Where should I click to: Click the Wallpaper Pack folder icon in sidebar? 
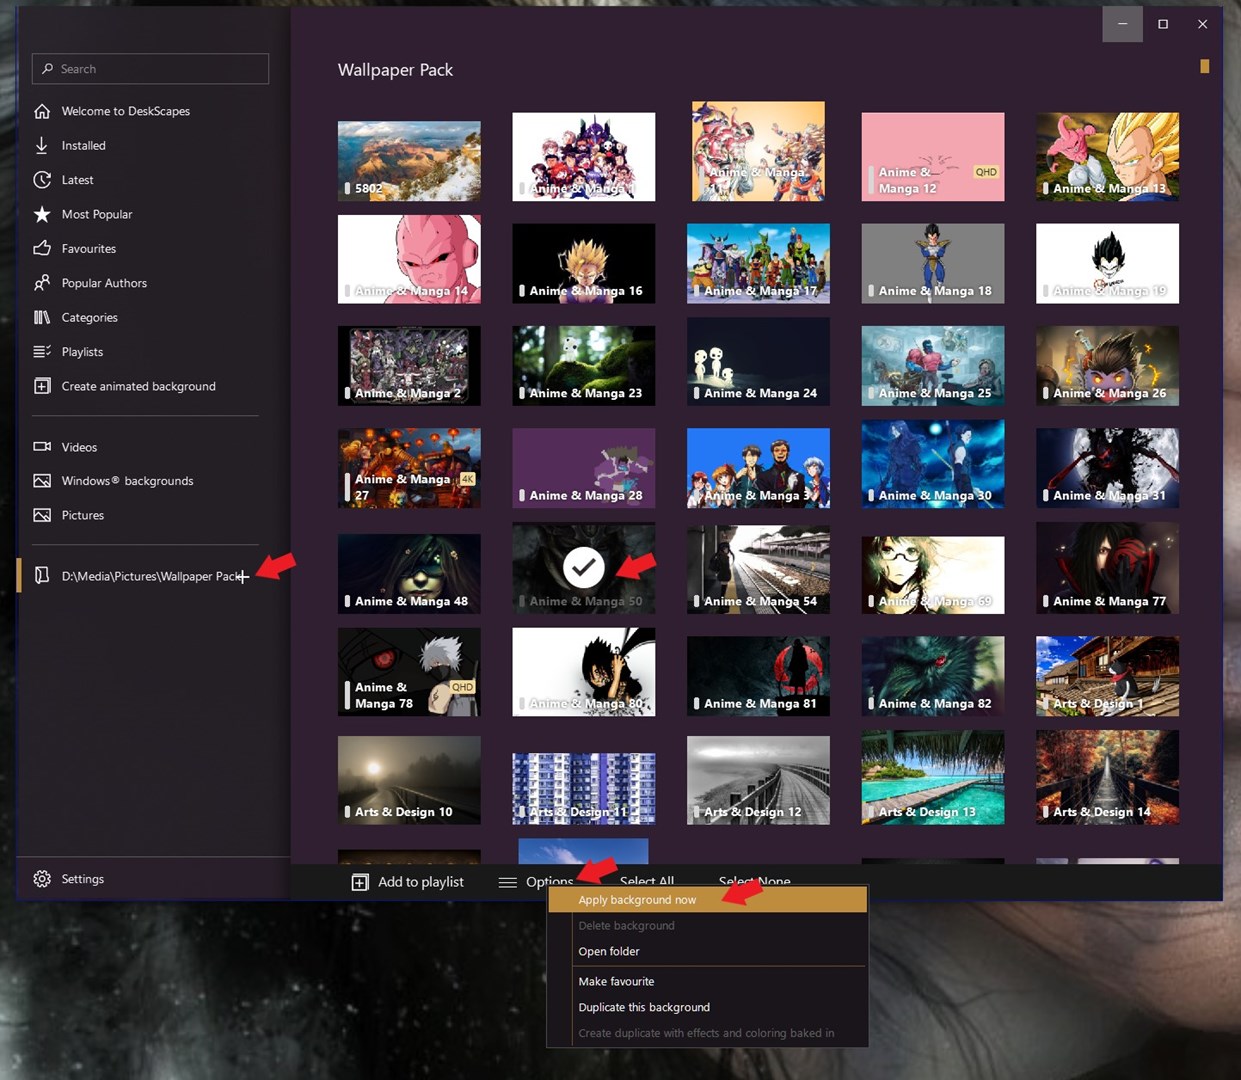(x=42, y=576)
